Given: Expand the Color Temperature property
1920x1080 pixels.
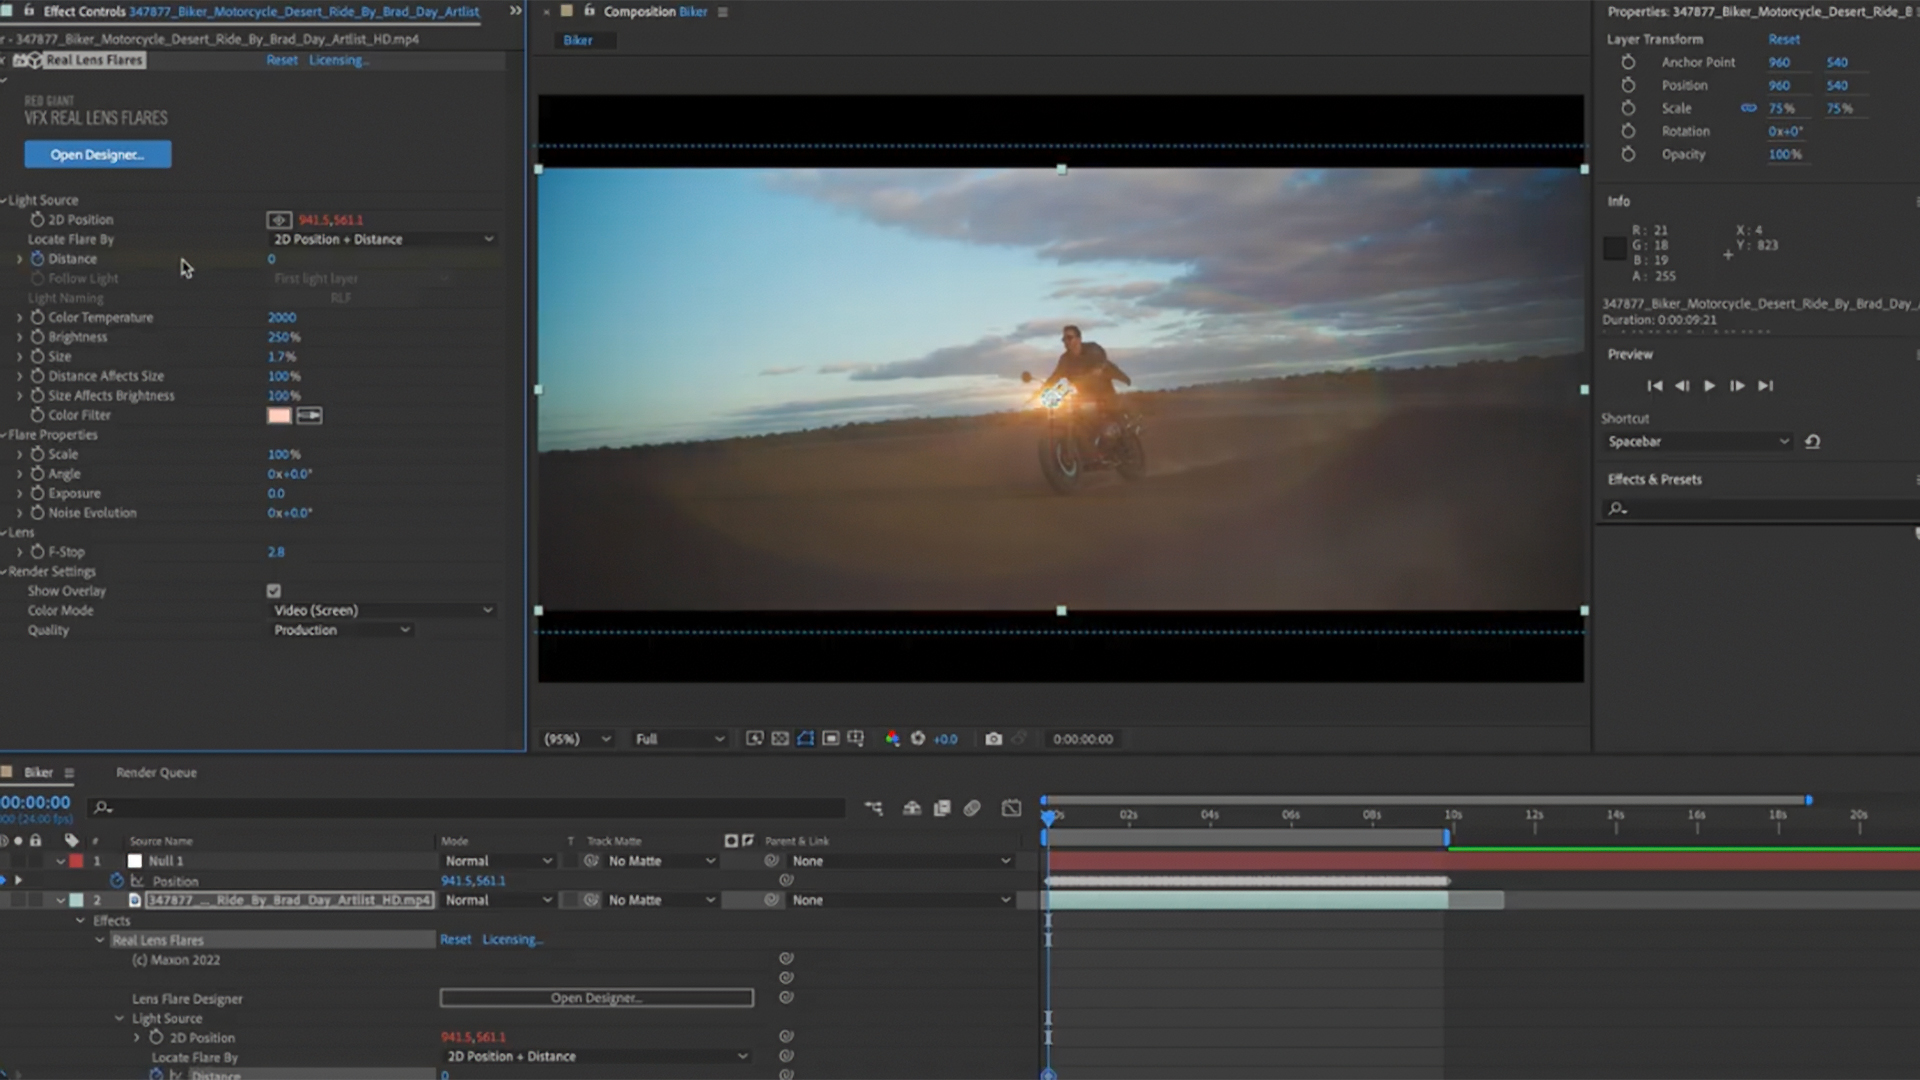Looking at the screenshot, I should tap(19, 318).
